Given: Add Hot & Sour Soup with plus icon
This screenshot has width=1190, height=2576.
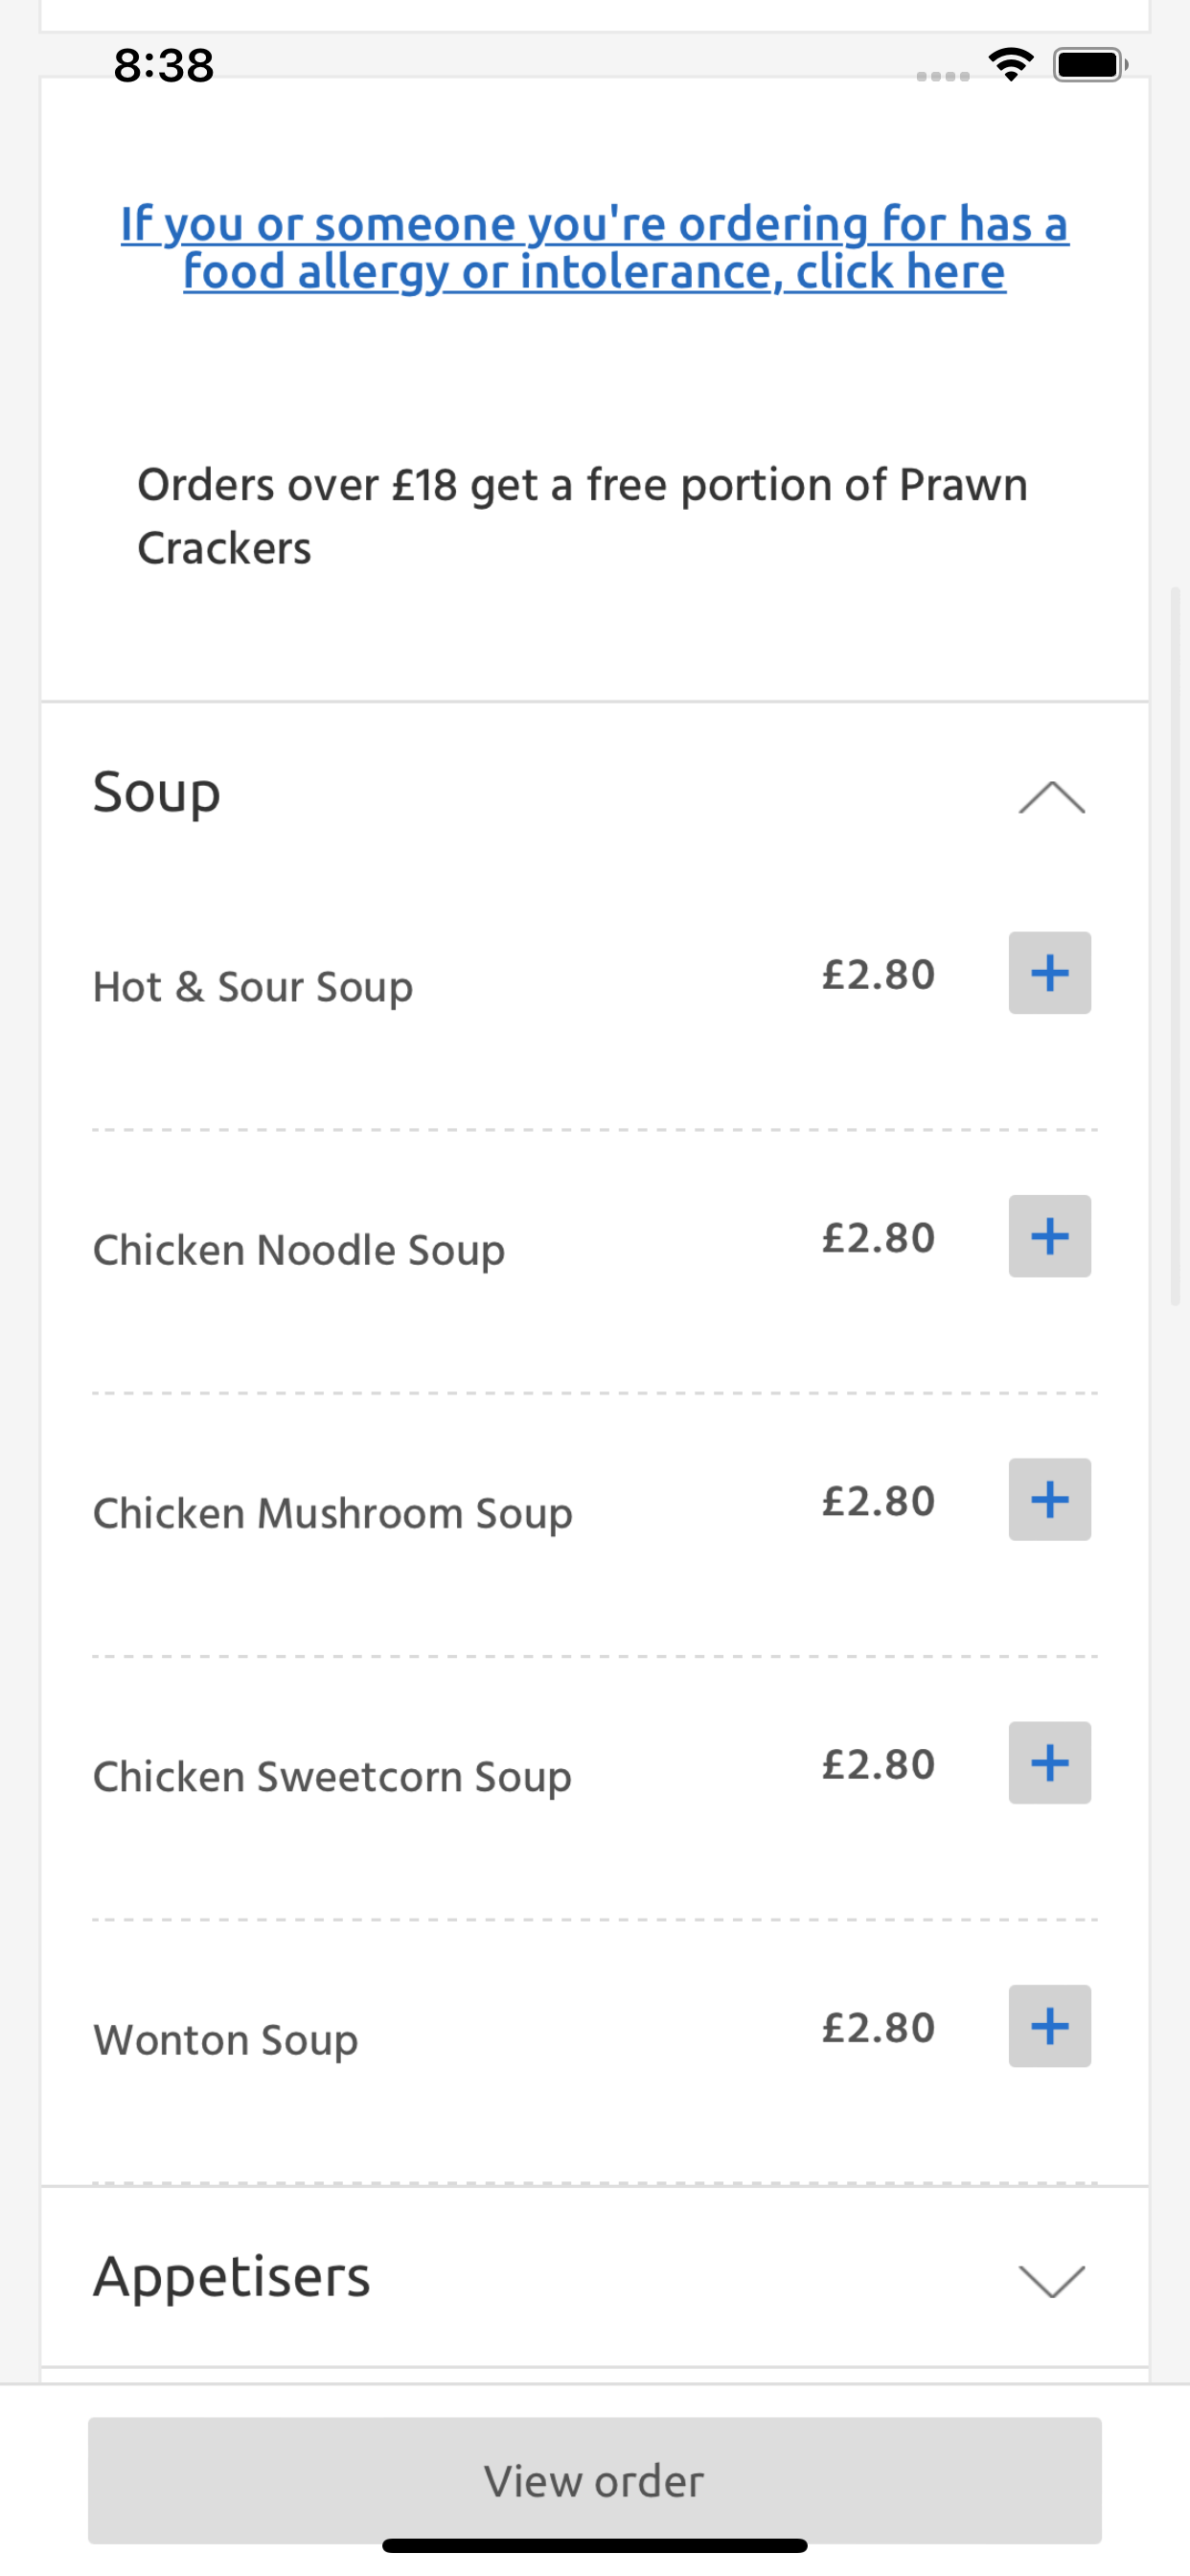Looking at the screenshot, I should pyautogui.click(x=1049, y=973).
